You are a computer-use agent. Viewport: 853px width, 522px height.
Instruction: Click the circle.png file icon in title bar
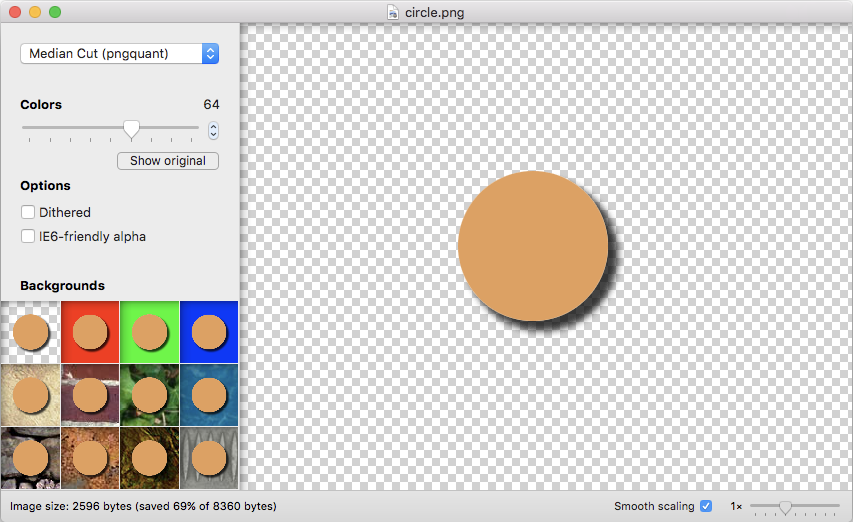point(393,12)
